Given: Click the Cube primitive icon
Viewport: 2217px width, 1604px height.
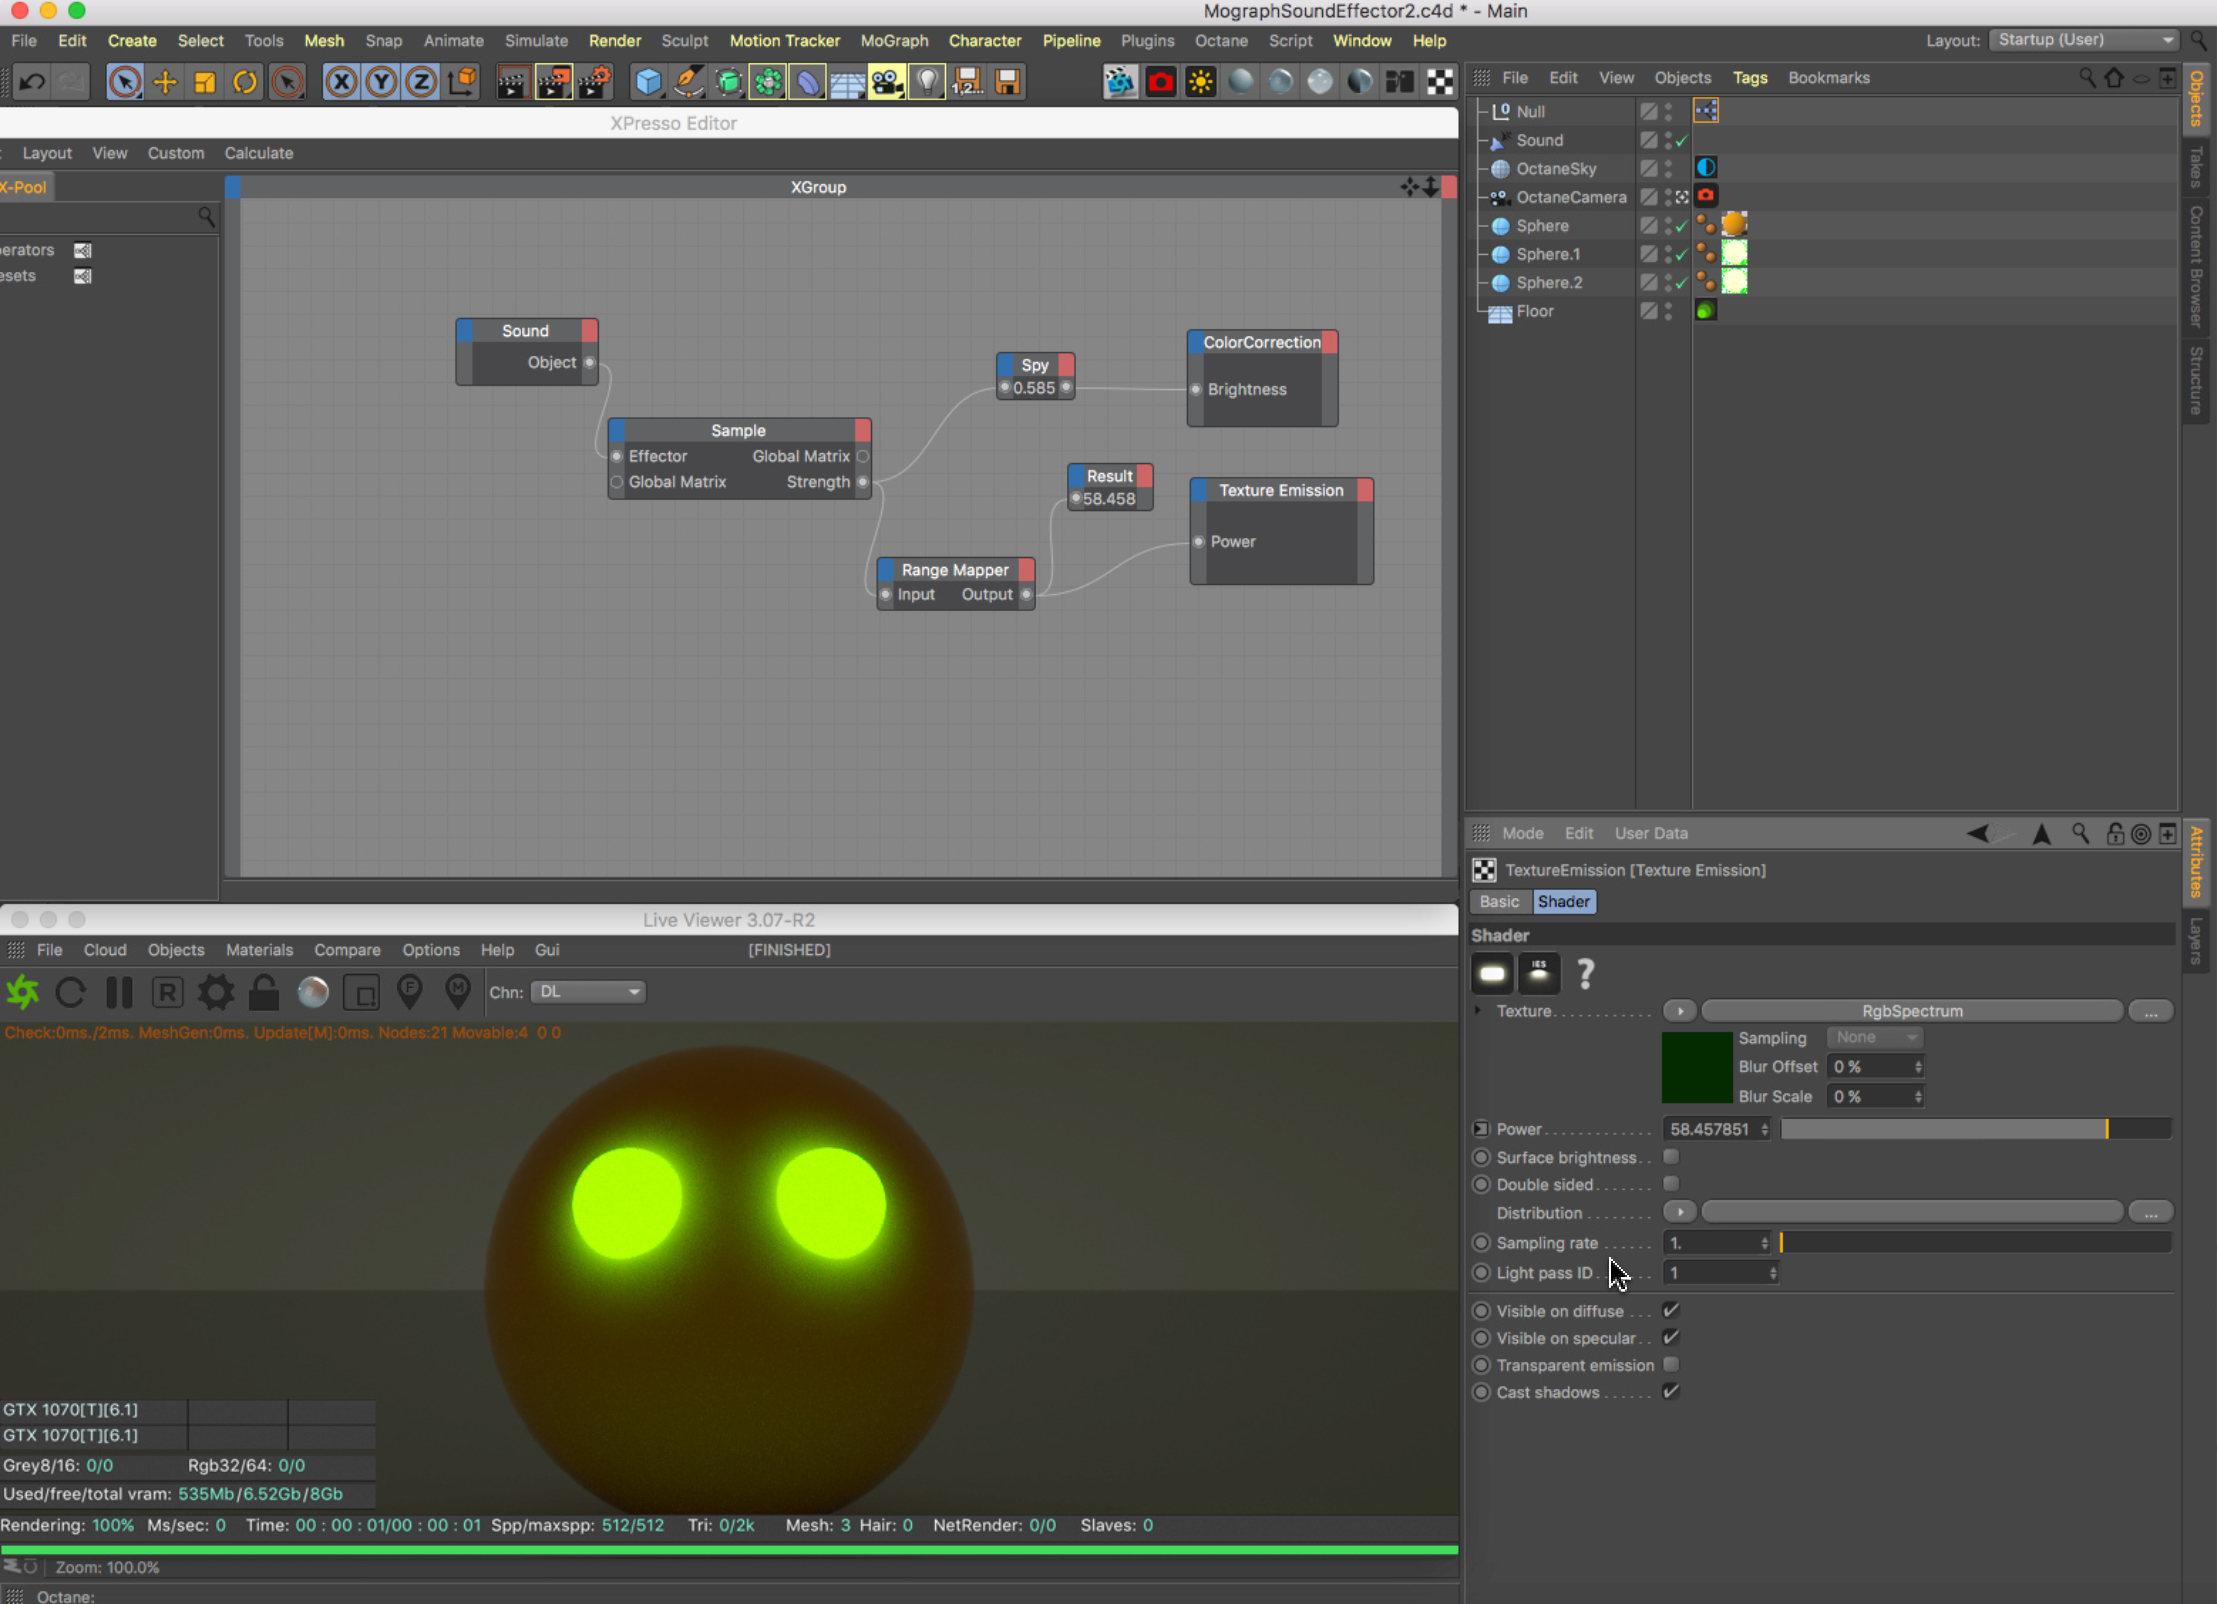Looking at the screenshot, I should point(648,82).
